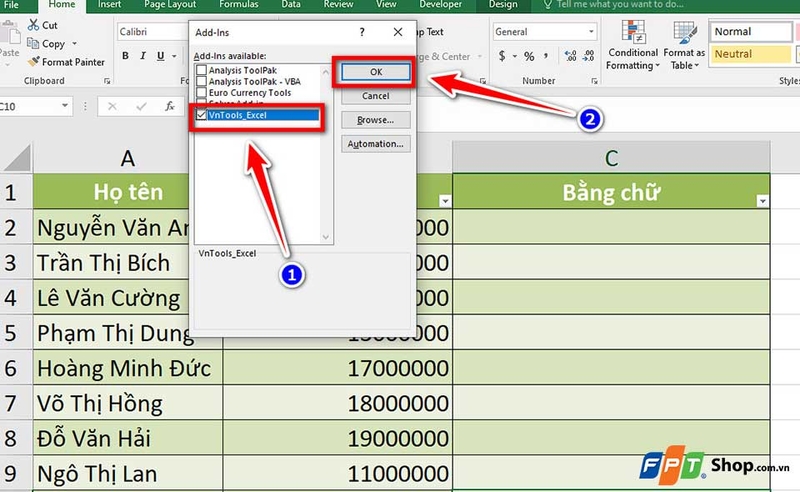Click the Select All corner triangle
The width and height of the screenshot is (800, 492).
coord(17,157)
